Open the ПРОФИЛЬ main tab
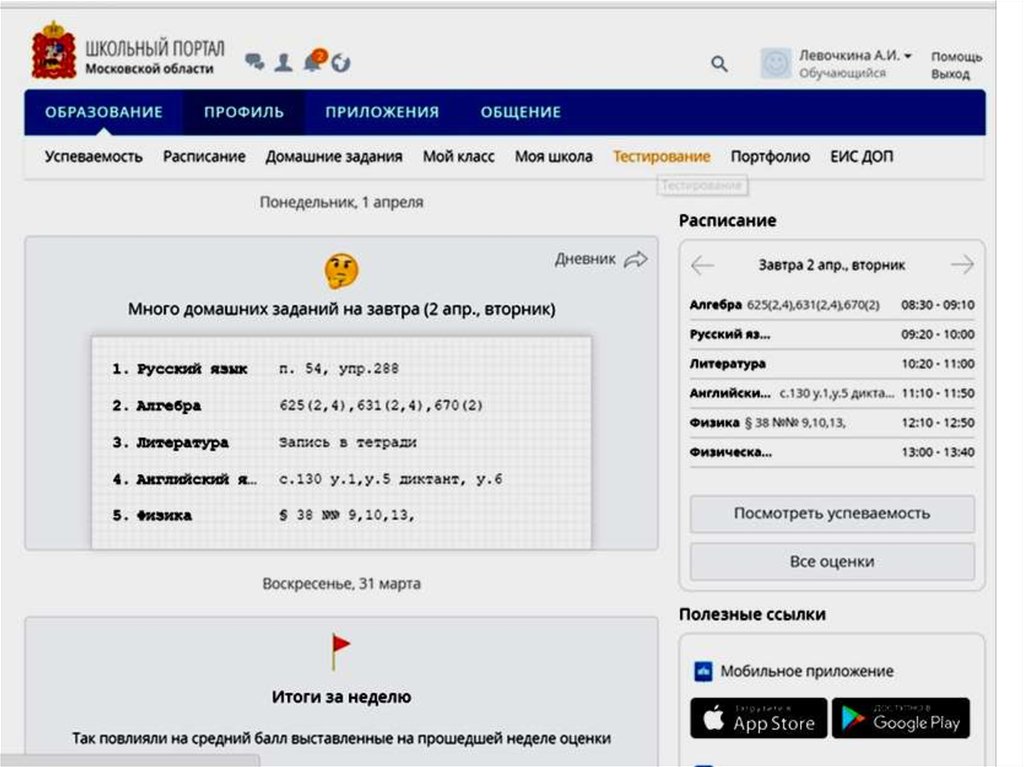 tap(244, 112)
